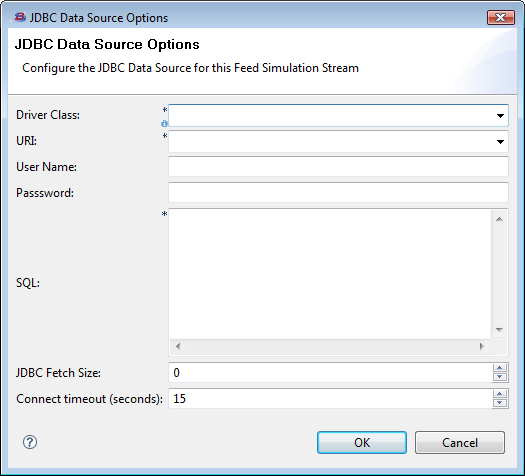Increase the JDBC Fetch Size value

(500, 368)
